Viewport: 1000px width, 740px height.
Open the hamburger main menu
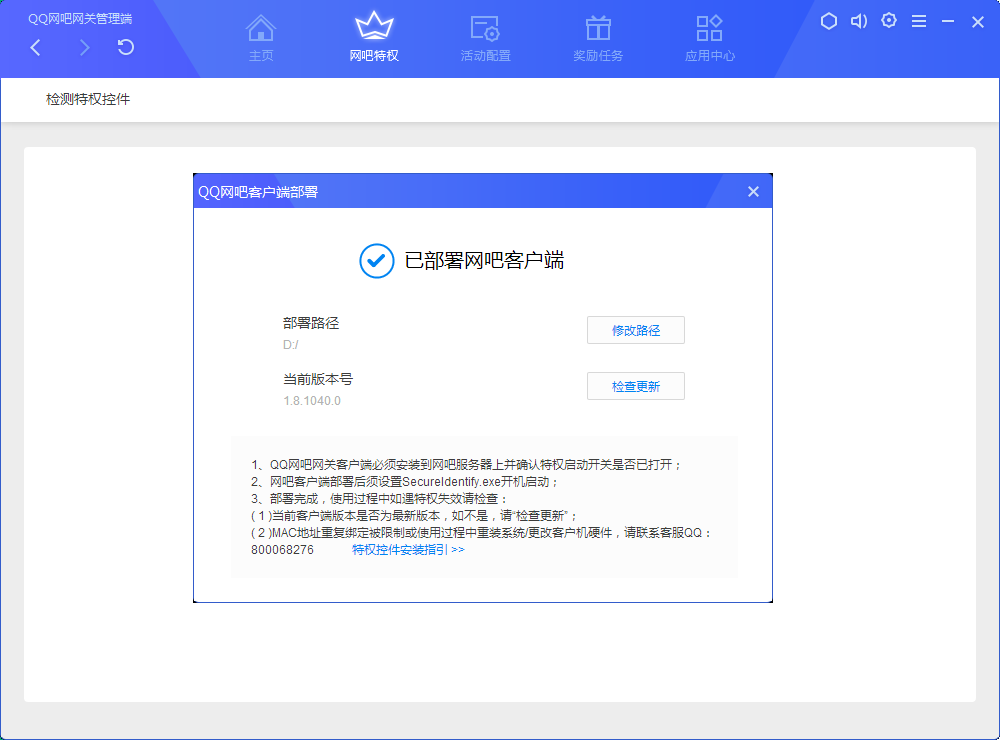(918, 20)
